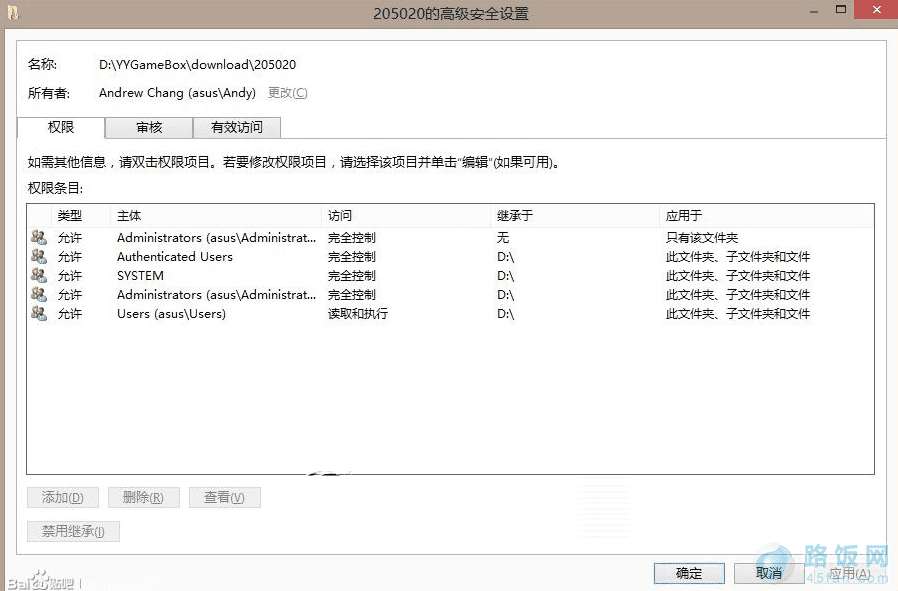Click the group icon of the Administrators entry inherited from D:\

point(39,294)
